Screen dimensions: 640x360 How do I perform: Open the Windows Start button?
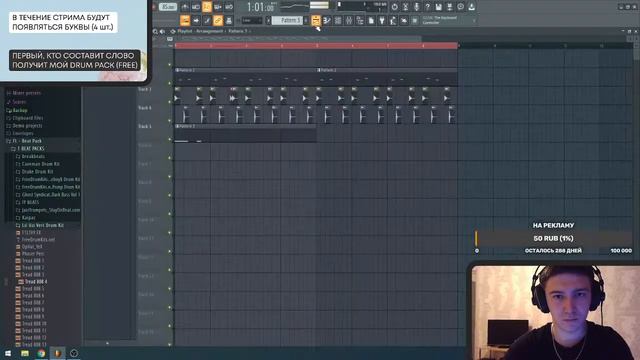(x=8, y=353)
